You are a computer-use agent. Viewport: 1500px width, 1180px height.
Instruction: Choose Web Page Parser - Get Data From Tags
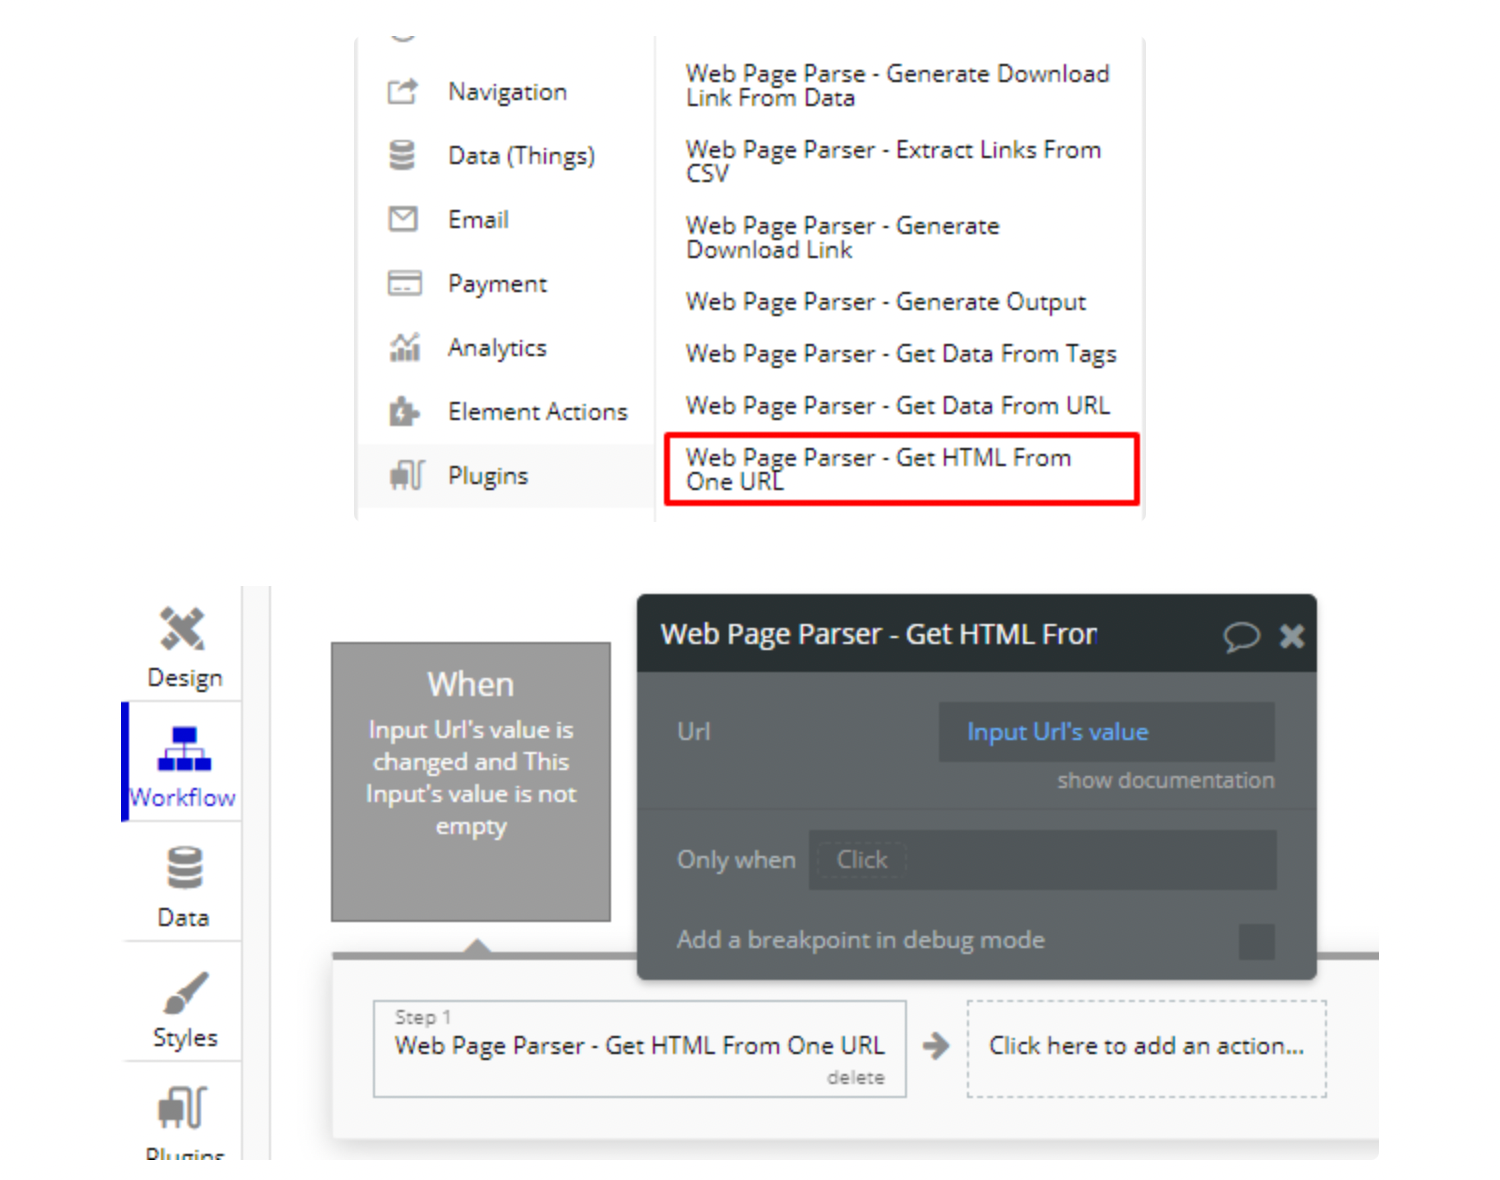coord(901,354)
